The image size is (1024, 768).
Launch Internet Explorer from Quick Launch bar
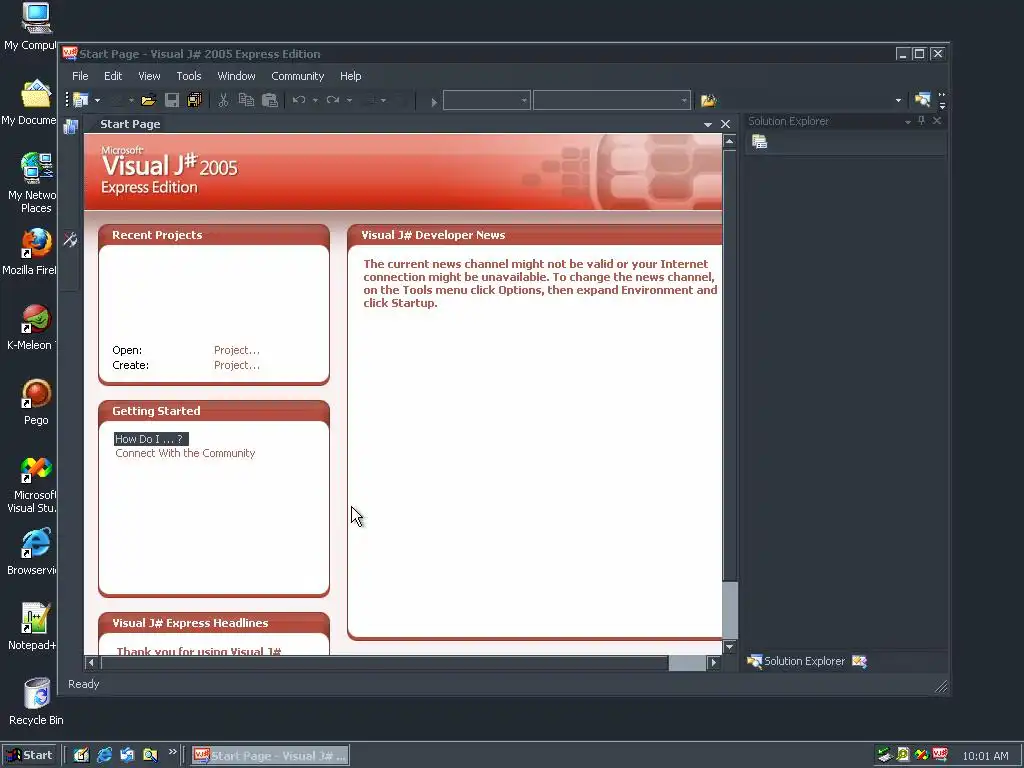click(x=104, y=755)
